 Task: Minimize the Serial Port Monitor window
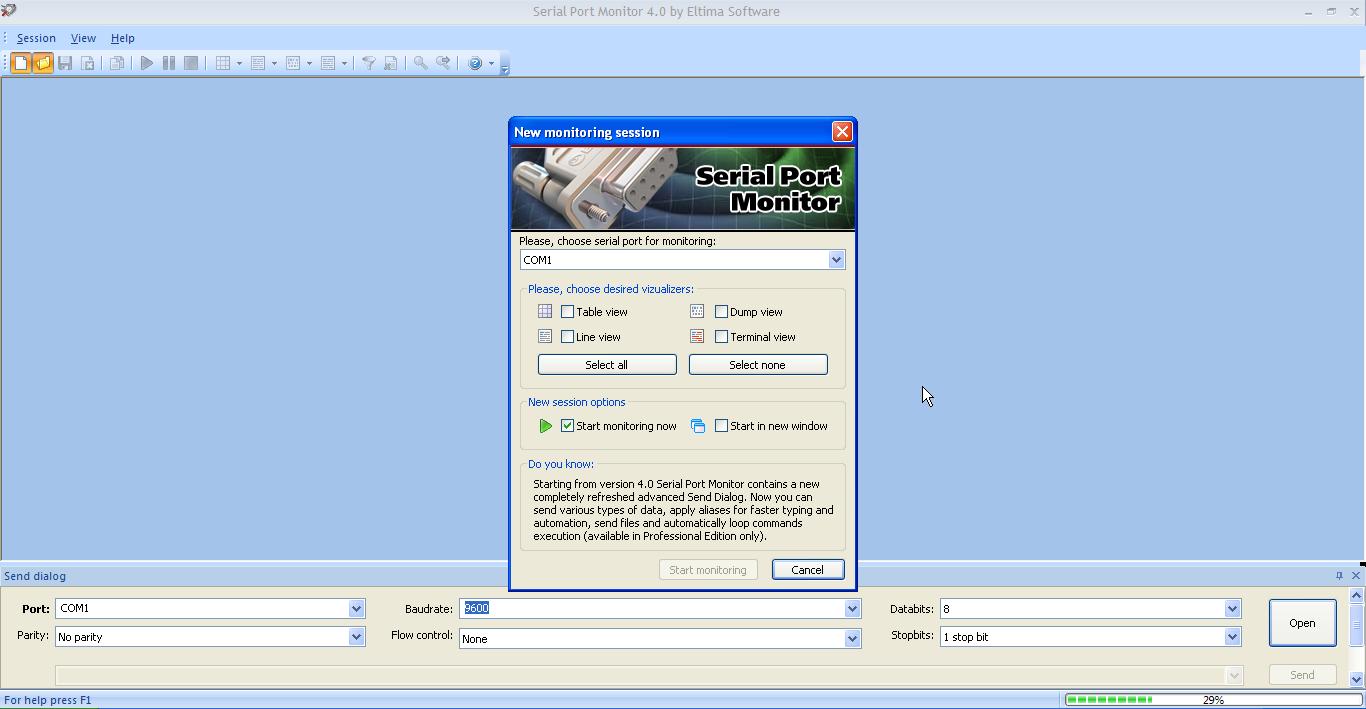click(1308, 11)
